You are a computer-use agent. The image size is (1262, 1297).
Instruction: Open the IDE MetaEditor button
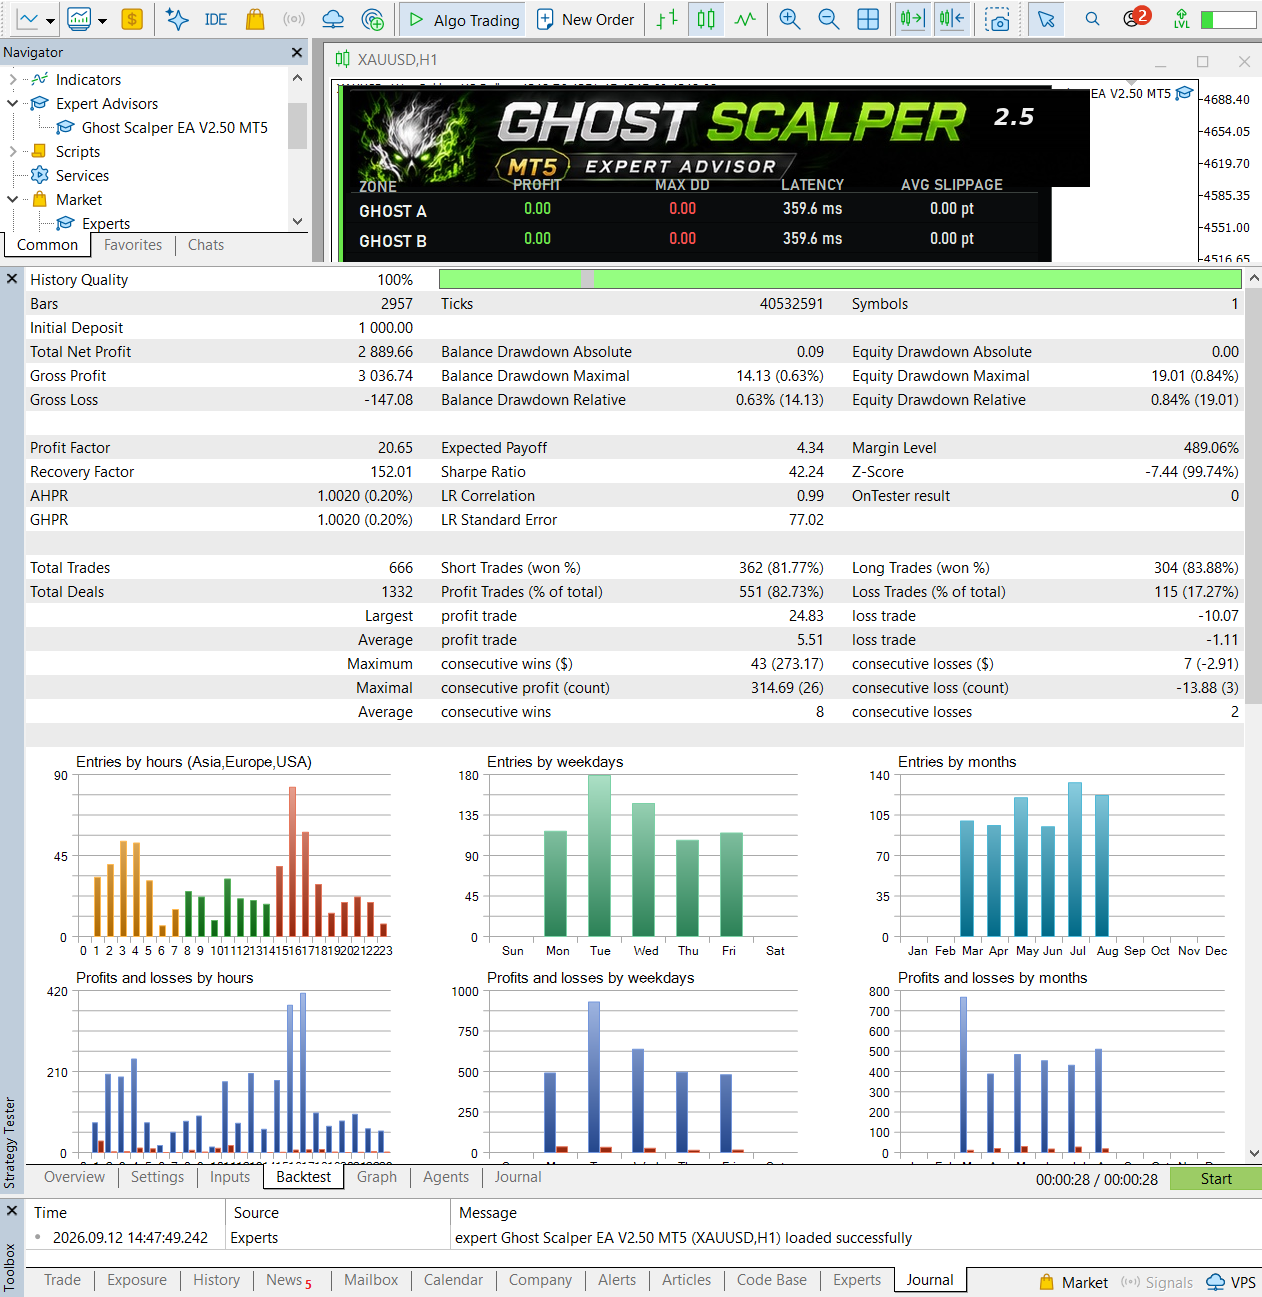tap(215, 19)
